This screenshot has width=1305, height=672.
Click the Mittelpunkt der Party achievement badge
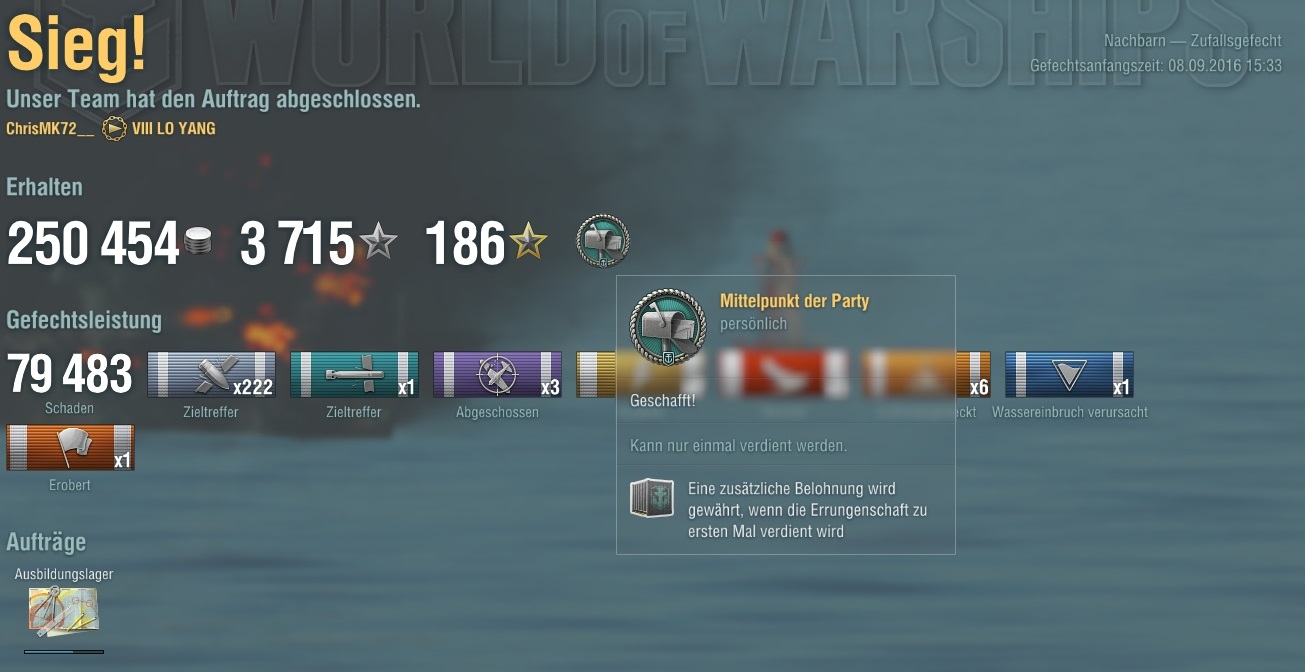pos(603,241)
